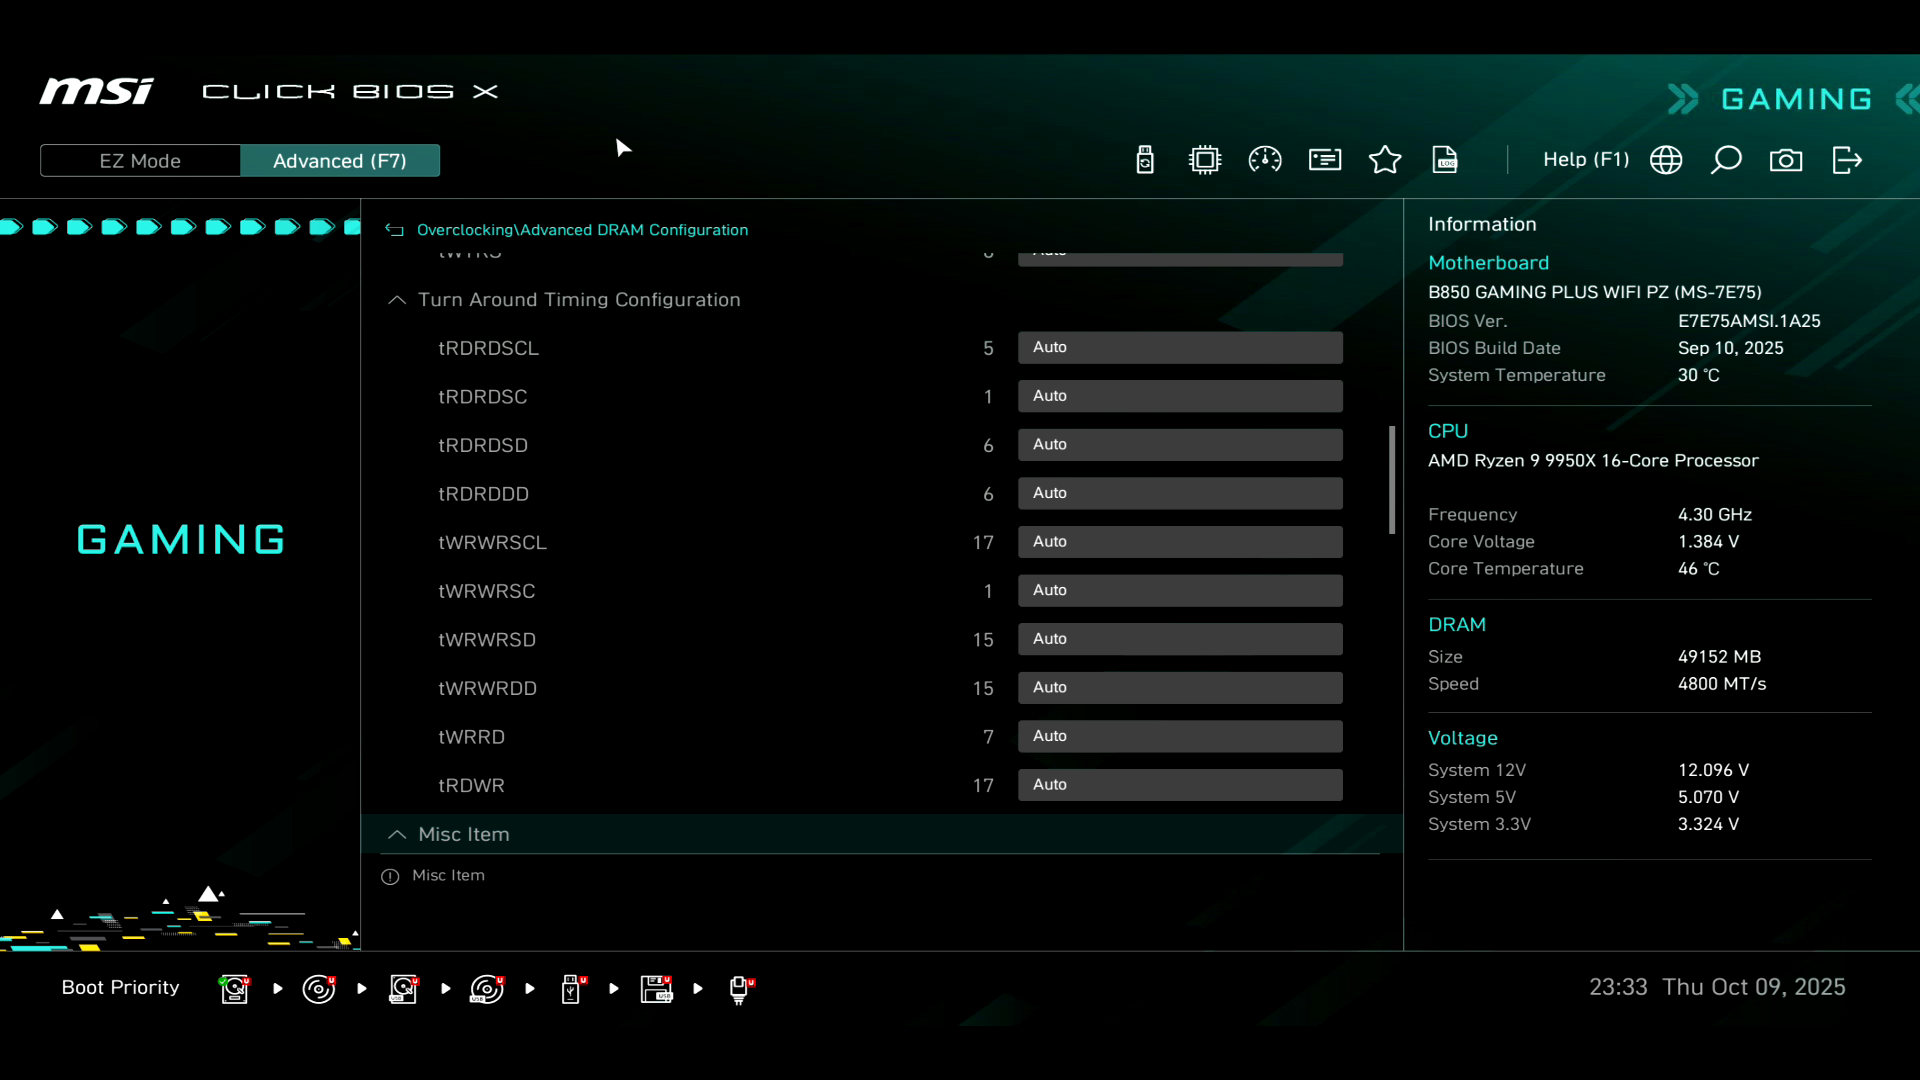The width and height of the screenshot is (1920, 1080).
Task: Select first boot priority device icon
Action: 235,989
